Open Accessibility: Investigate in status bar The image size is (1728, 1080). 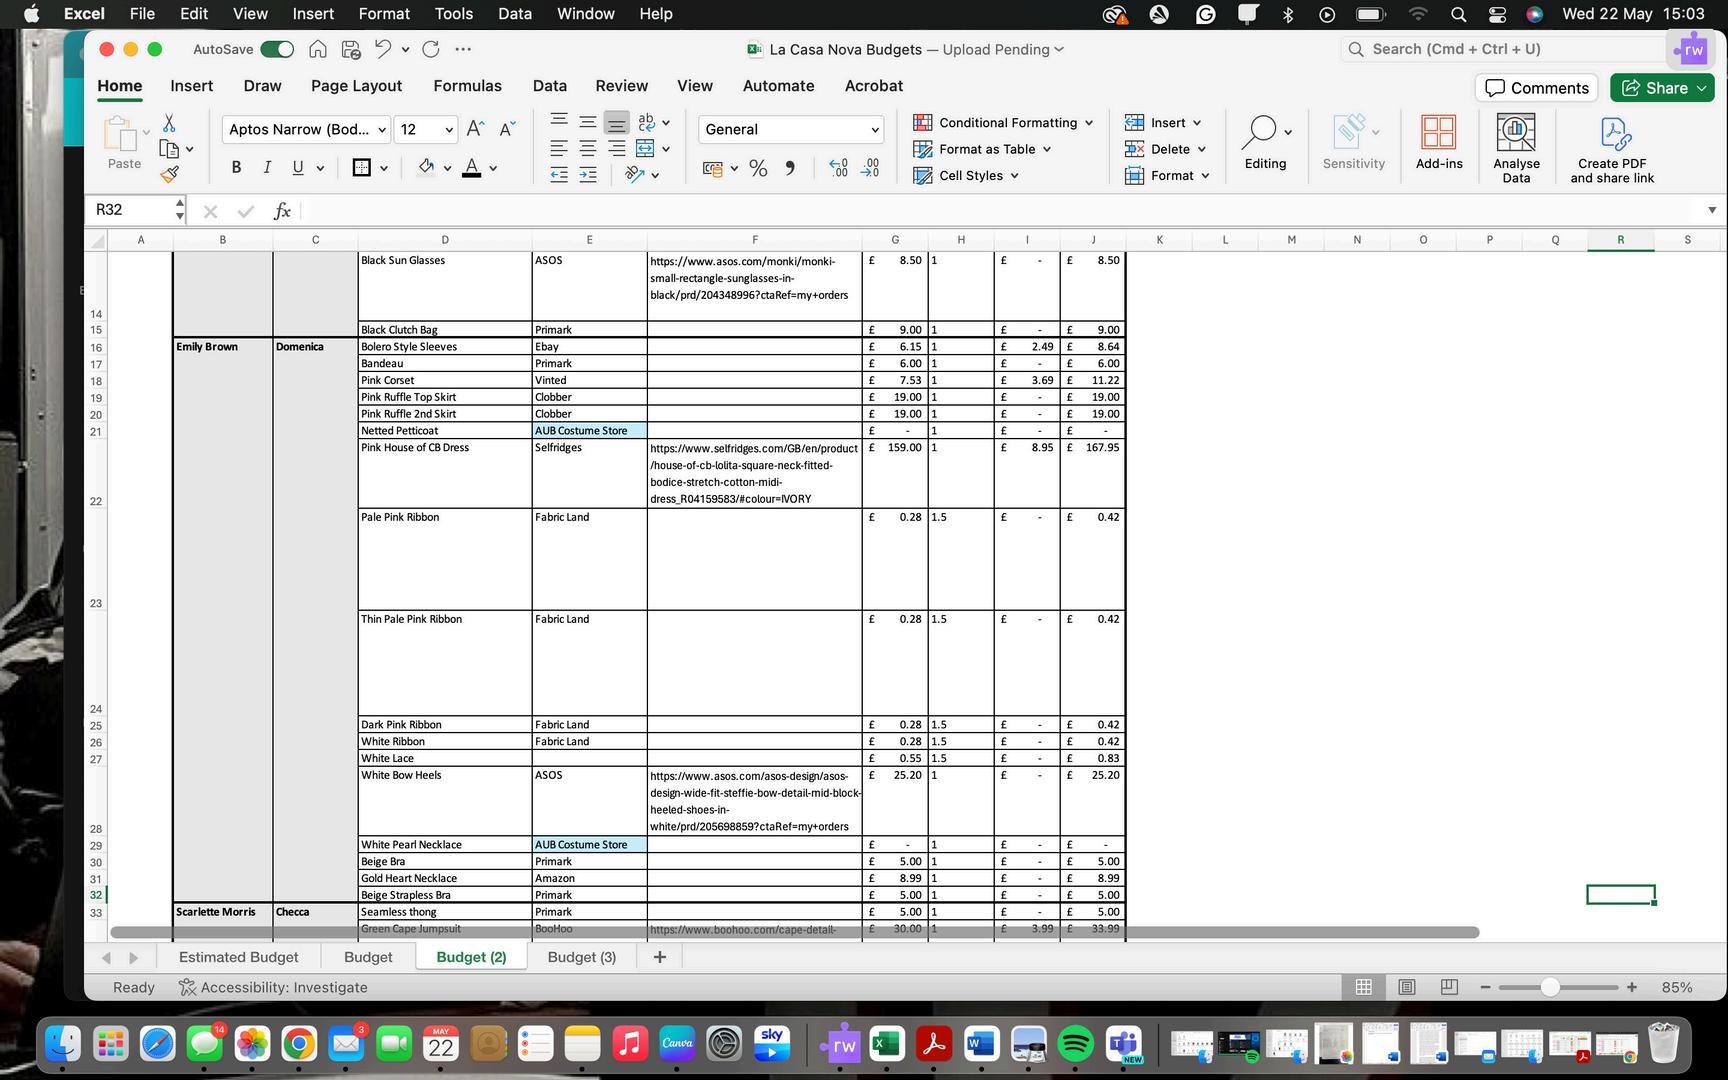[x=273, y=987]
